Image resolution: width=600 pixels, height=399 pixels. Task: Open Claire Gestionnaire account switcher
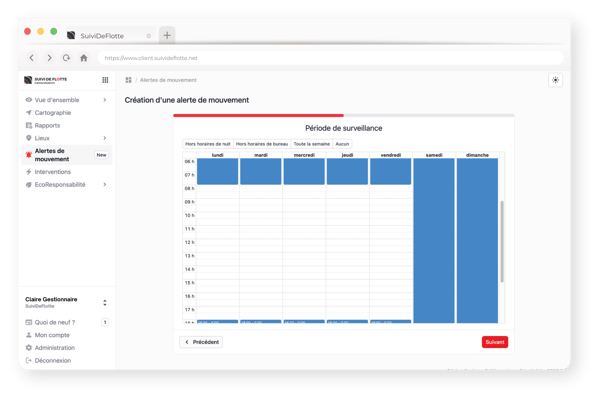pyautogui.click(x=105, y=303)
